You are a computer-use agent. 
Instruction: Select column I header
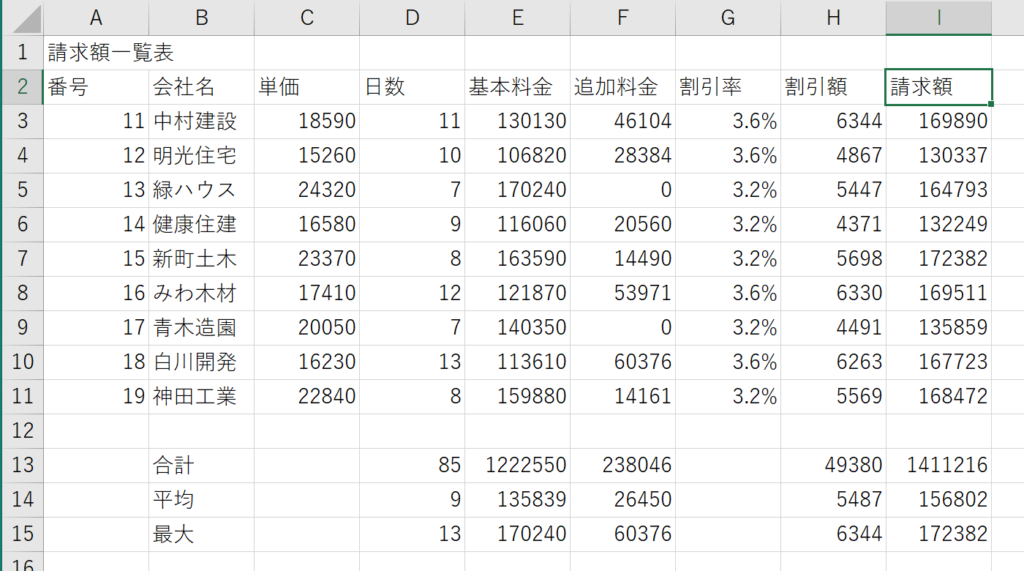[938, 18]
